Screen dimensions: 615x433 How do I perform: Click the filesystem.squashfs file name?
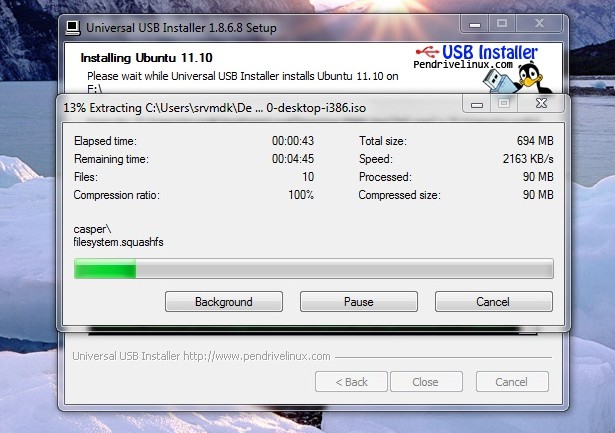pyautogui.click(x=118, y=242)
